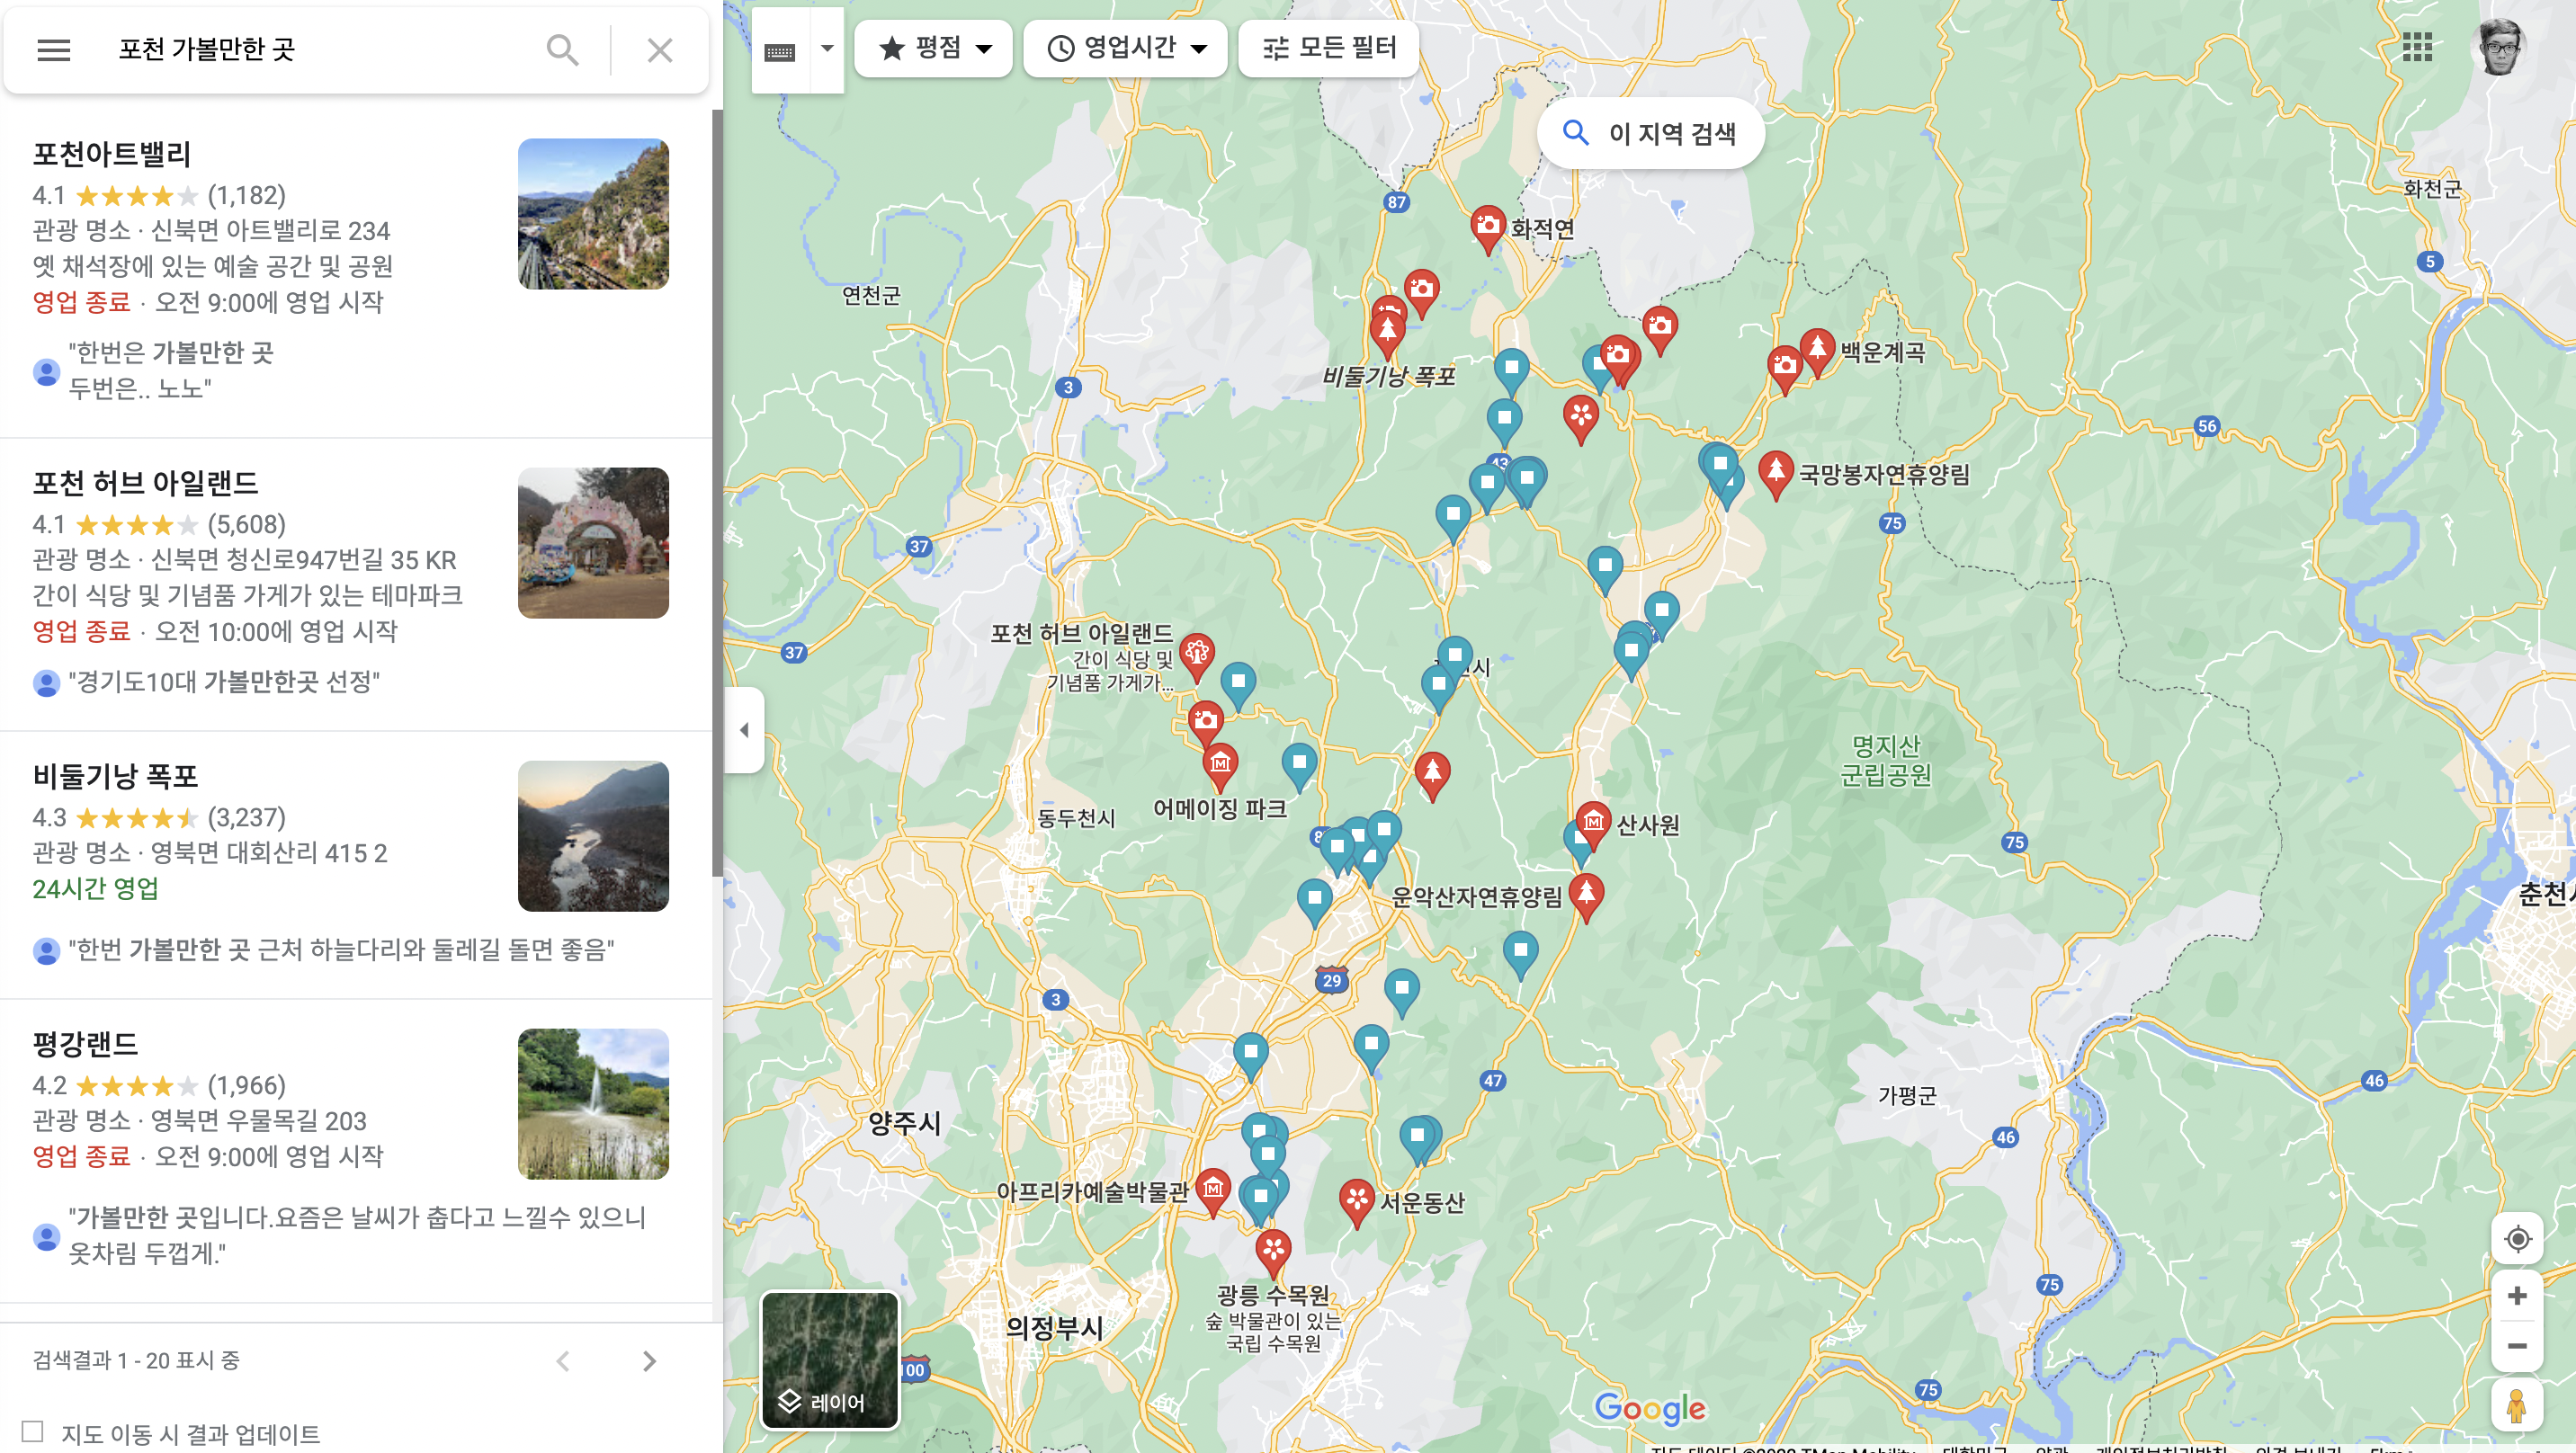The height and width of the screenshot is (1453, 2576).
Task: Expand the 영업시간 hours dropdown
Action: tap(1126, 48)
